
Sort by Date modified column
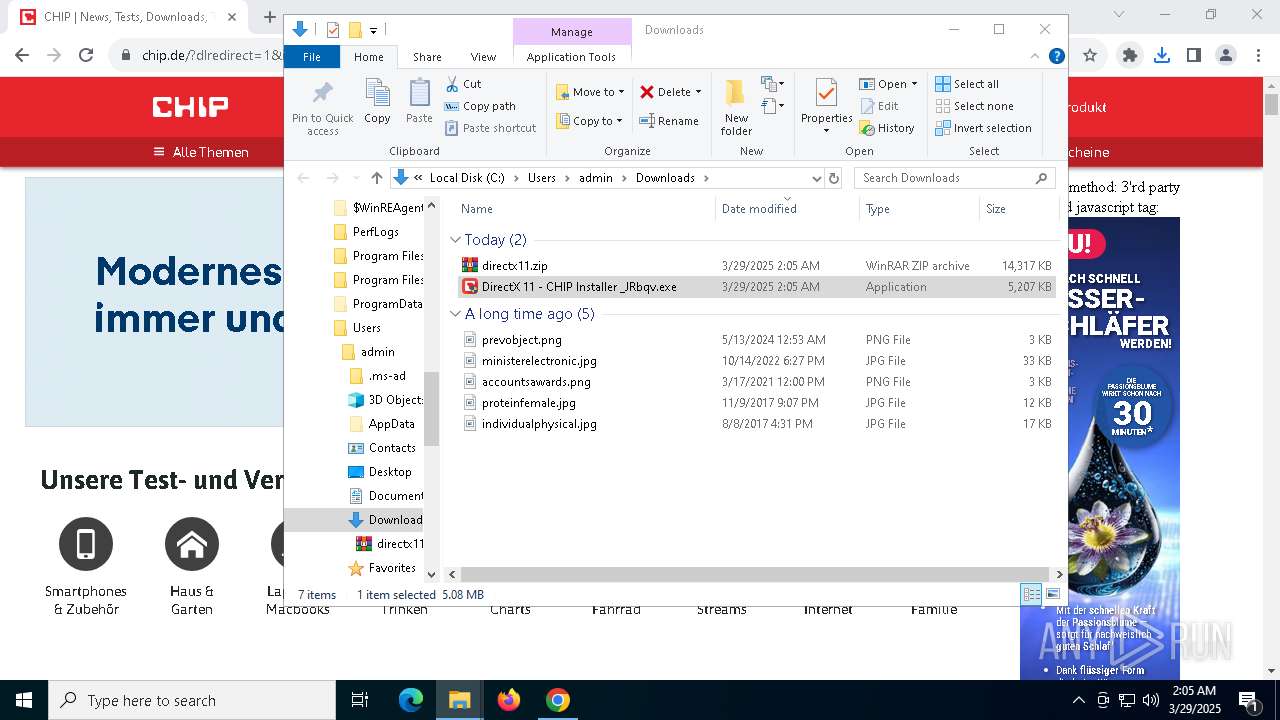(x=787, y=209)
